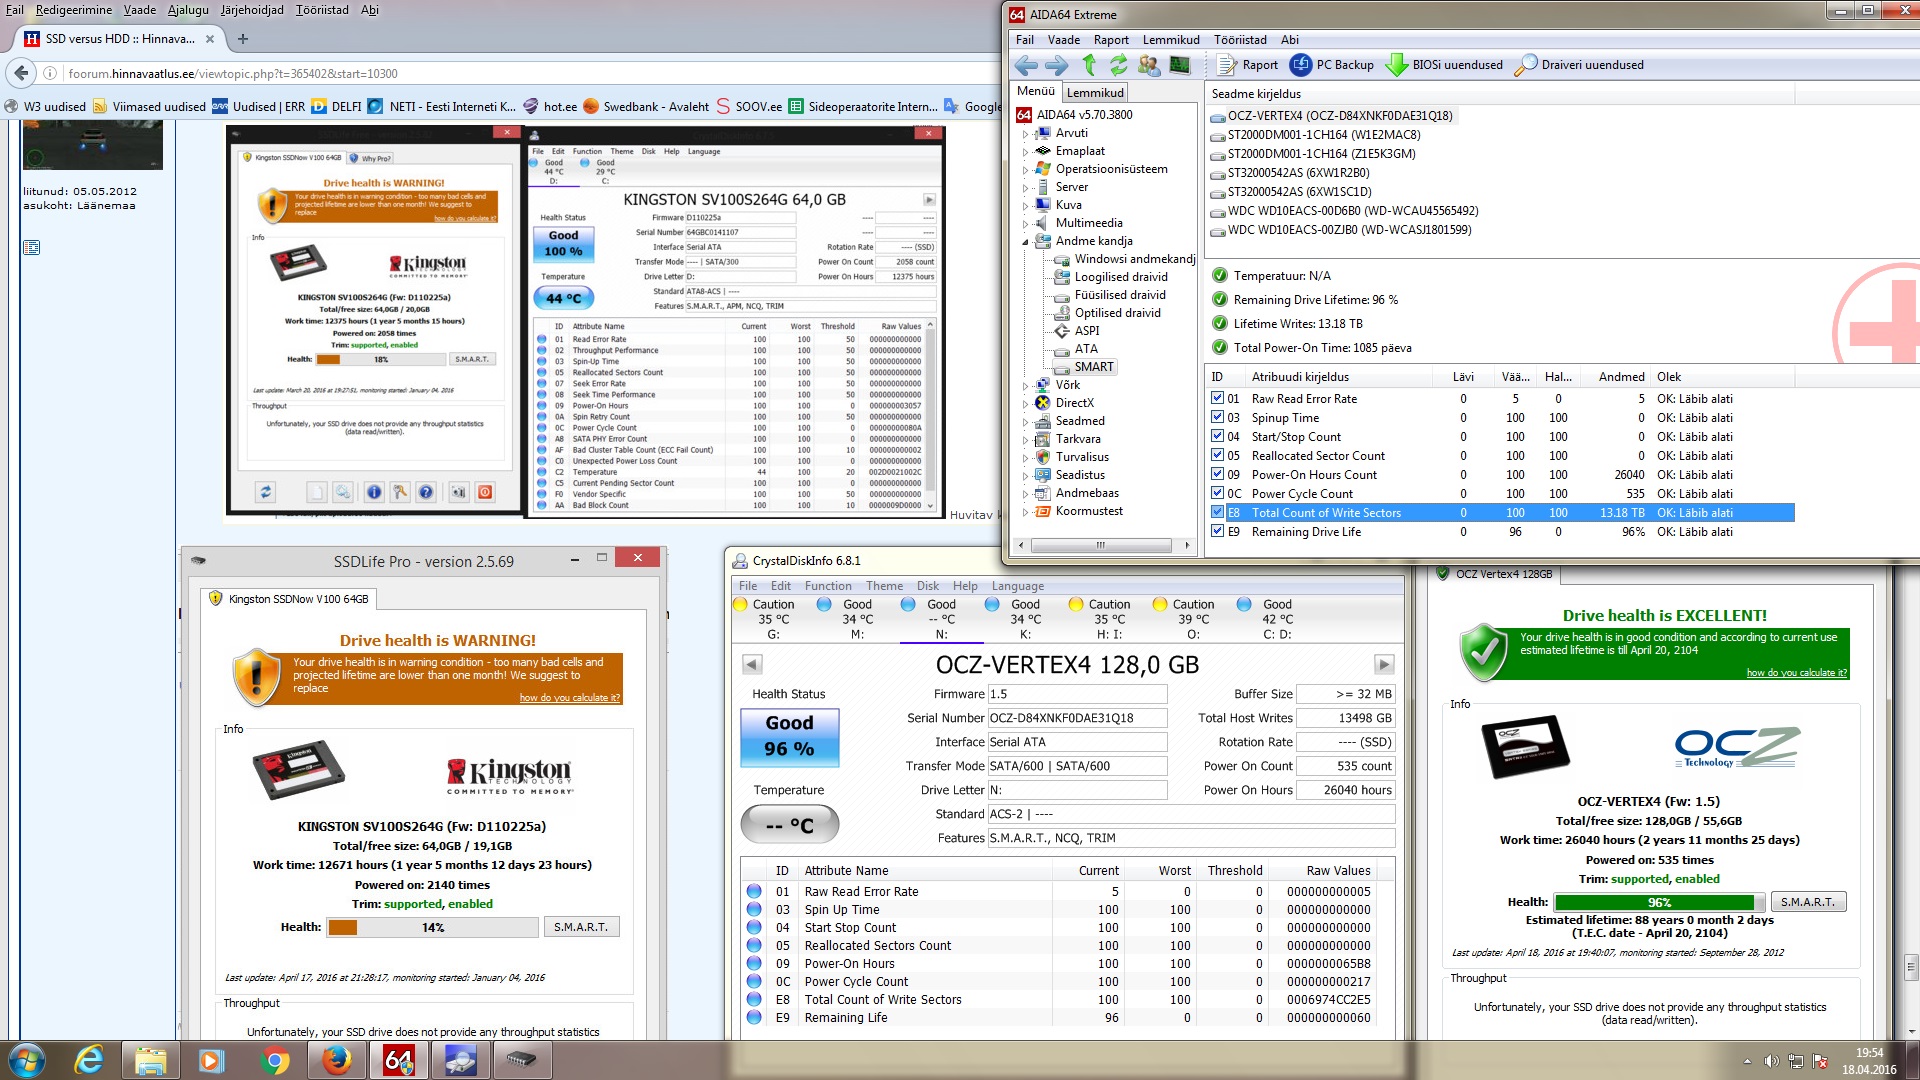The height and width of the screenshot is (1080, 1920).
Task: Expand the Multimeedia tree node
Action: click(x=1025, y=223)
